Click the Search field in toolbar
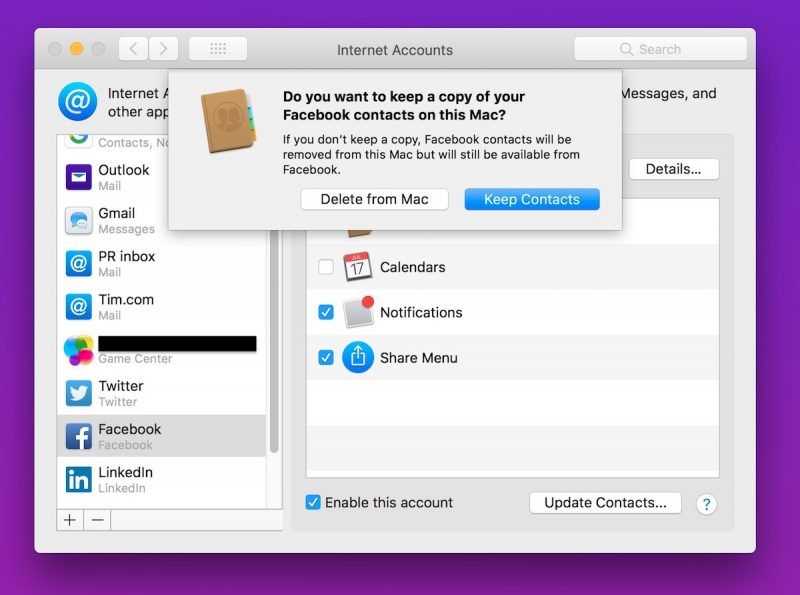 coord(660,49)
